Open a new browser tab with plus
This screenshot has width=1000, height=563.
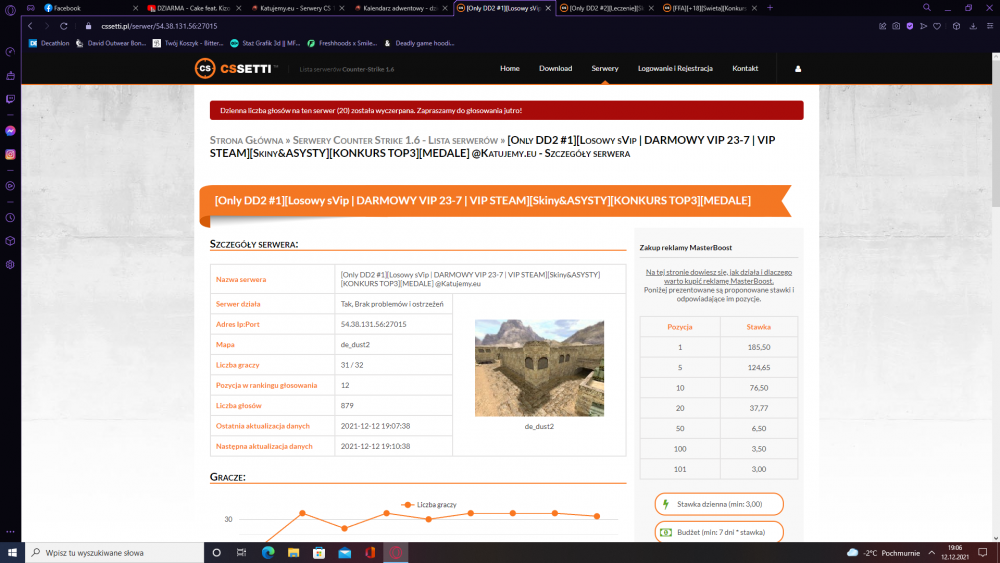770,8
